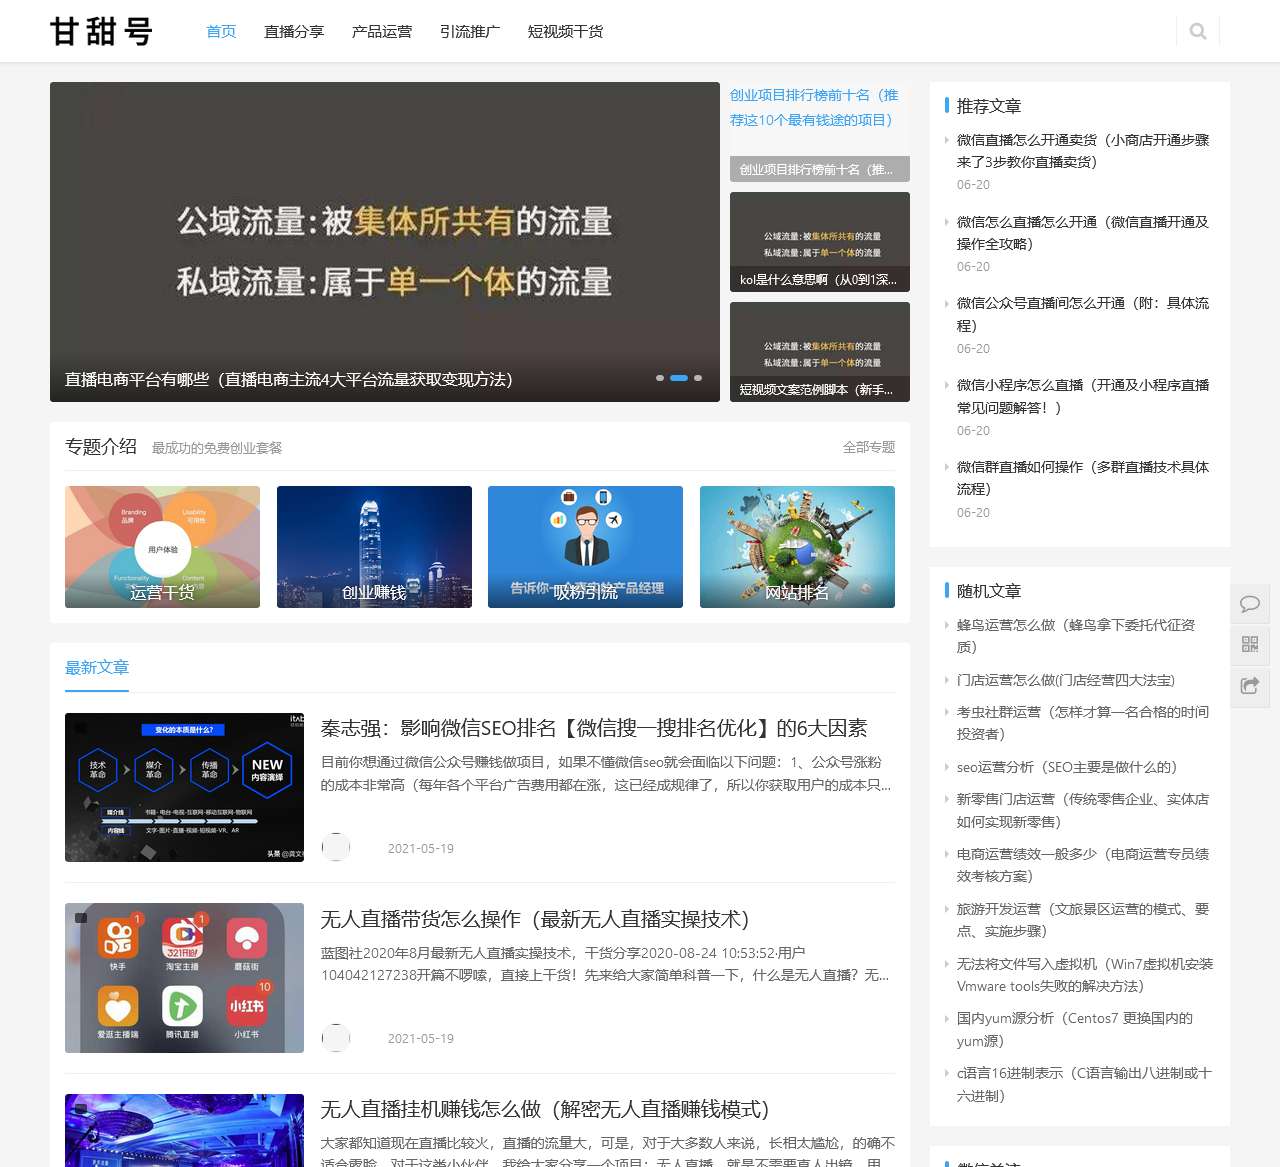Open the 直播分享 navigation menu
This screenshot has width=1280, height=1167.
tap(294, 32)
